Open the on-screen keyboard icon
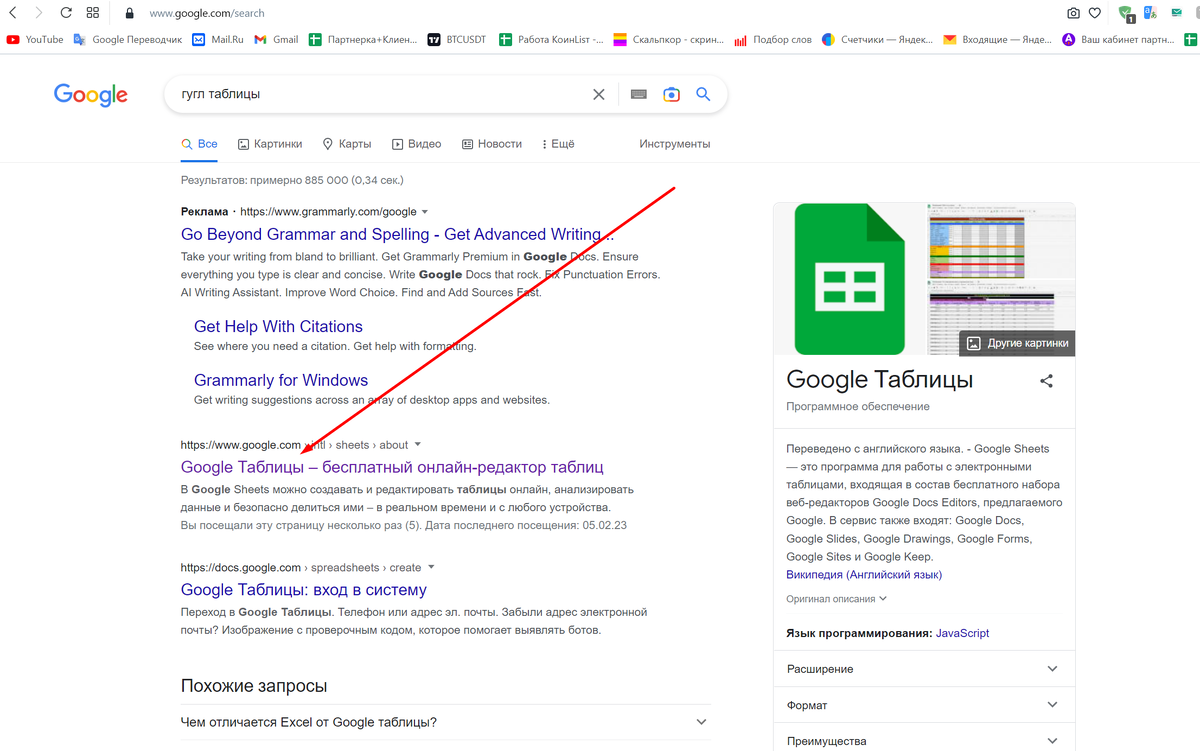Viewport: 1200px width, 751px height. pos(639,94)
